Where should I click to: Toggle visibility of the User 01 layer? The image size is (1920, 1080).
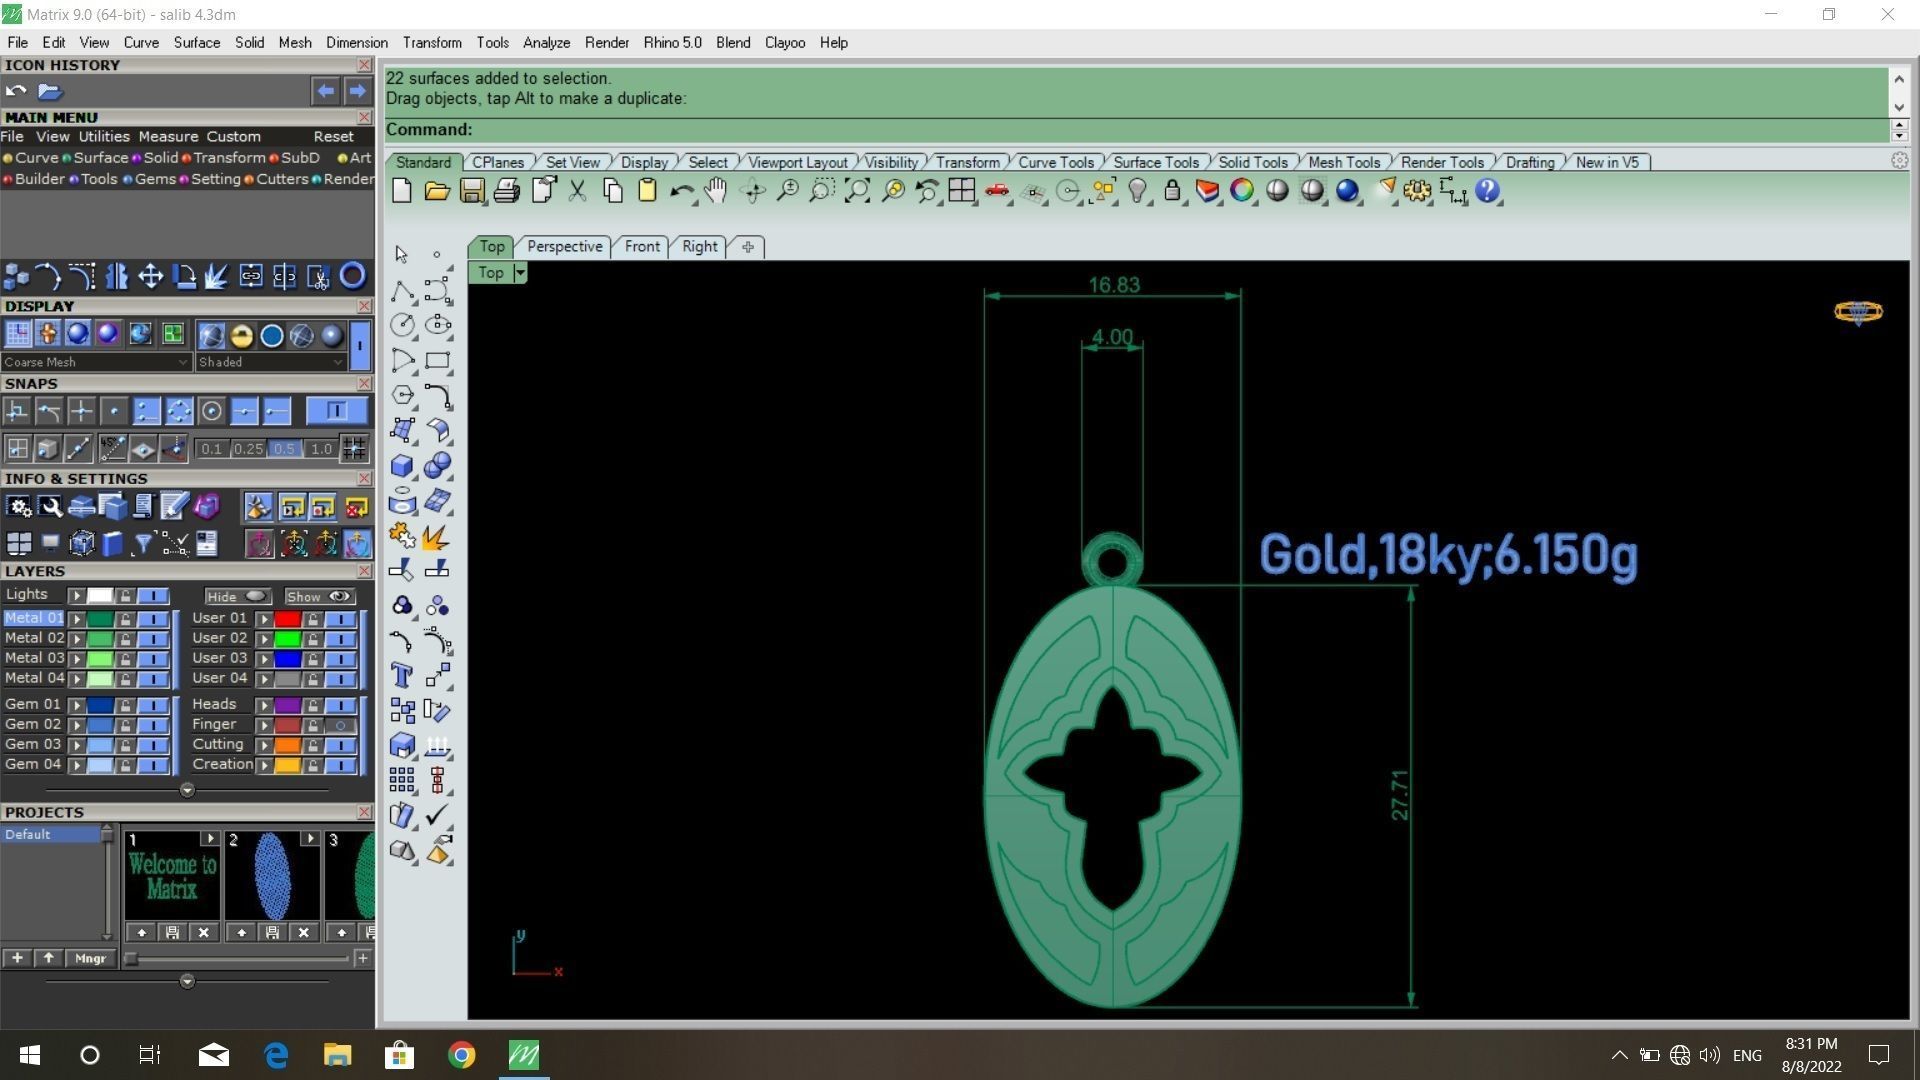click(x=340, y=619)
